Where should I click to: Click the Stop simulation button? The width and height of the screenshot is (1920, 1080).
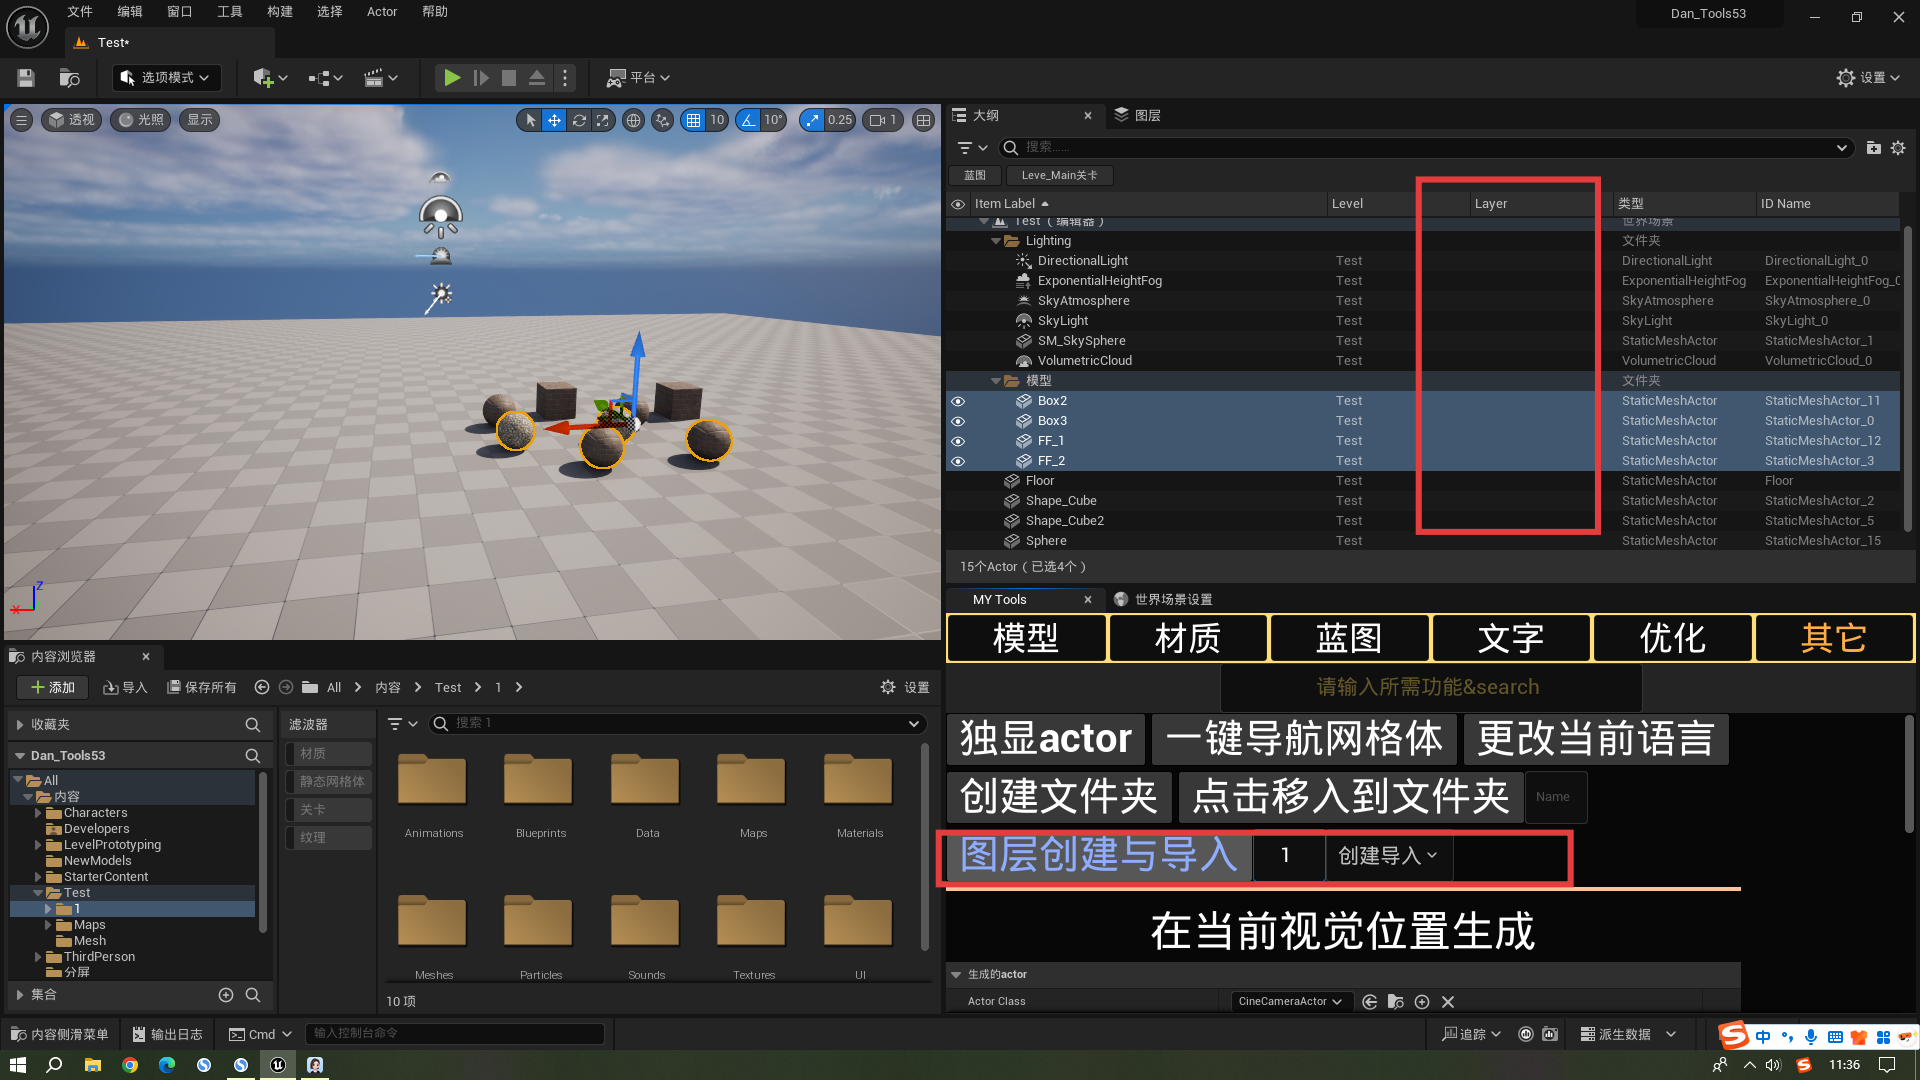pos(509,78)
